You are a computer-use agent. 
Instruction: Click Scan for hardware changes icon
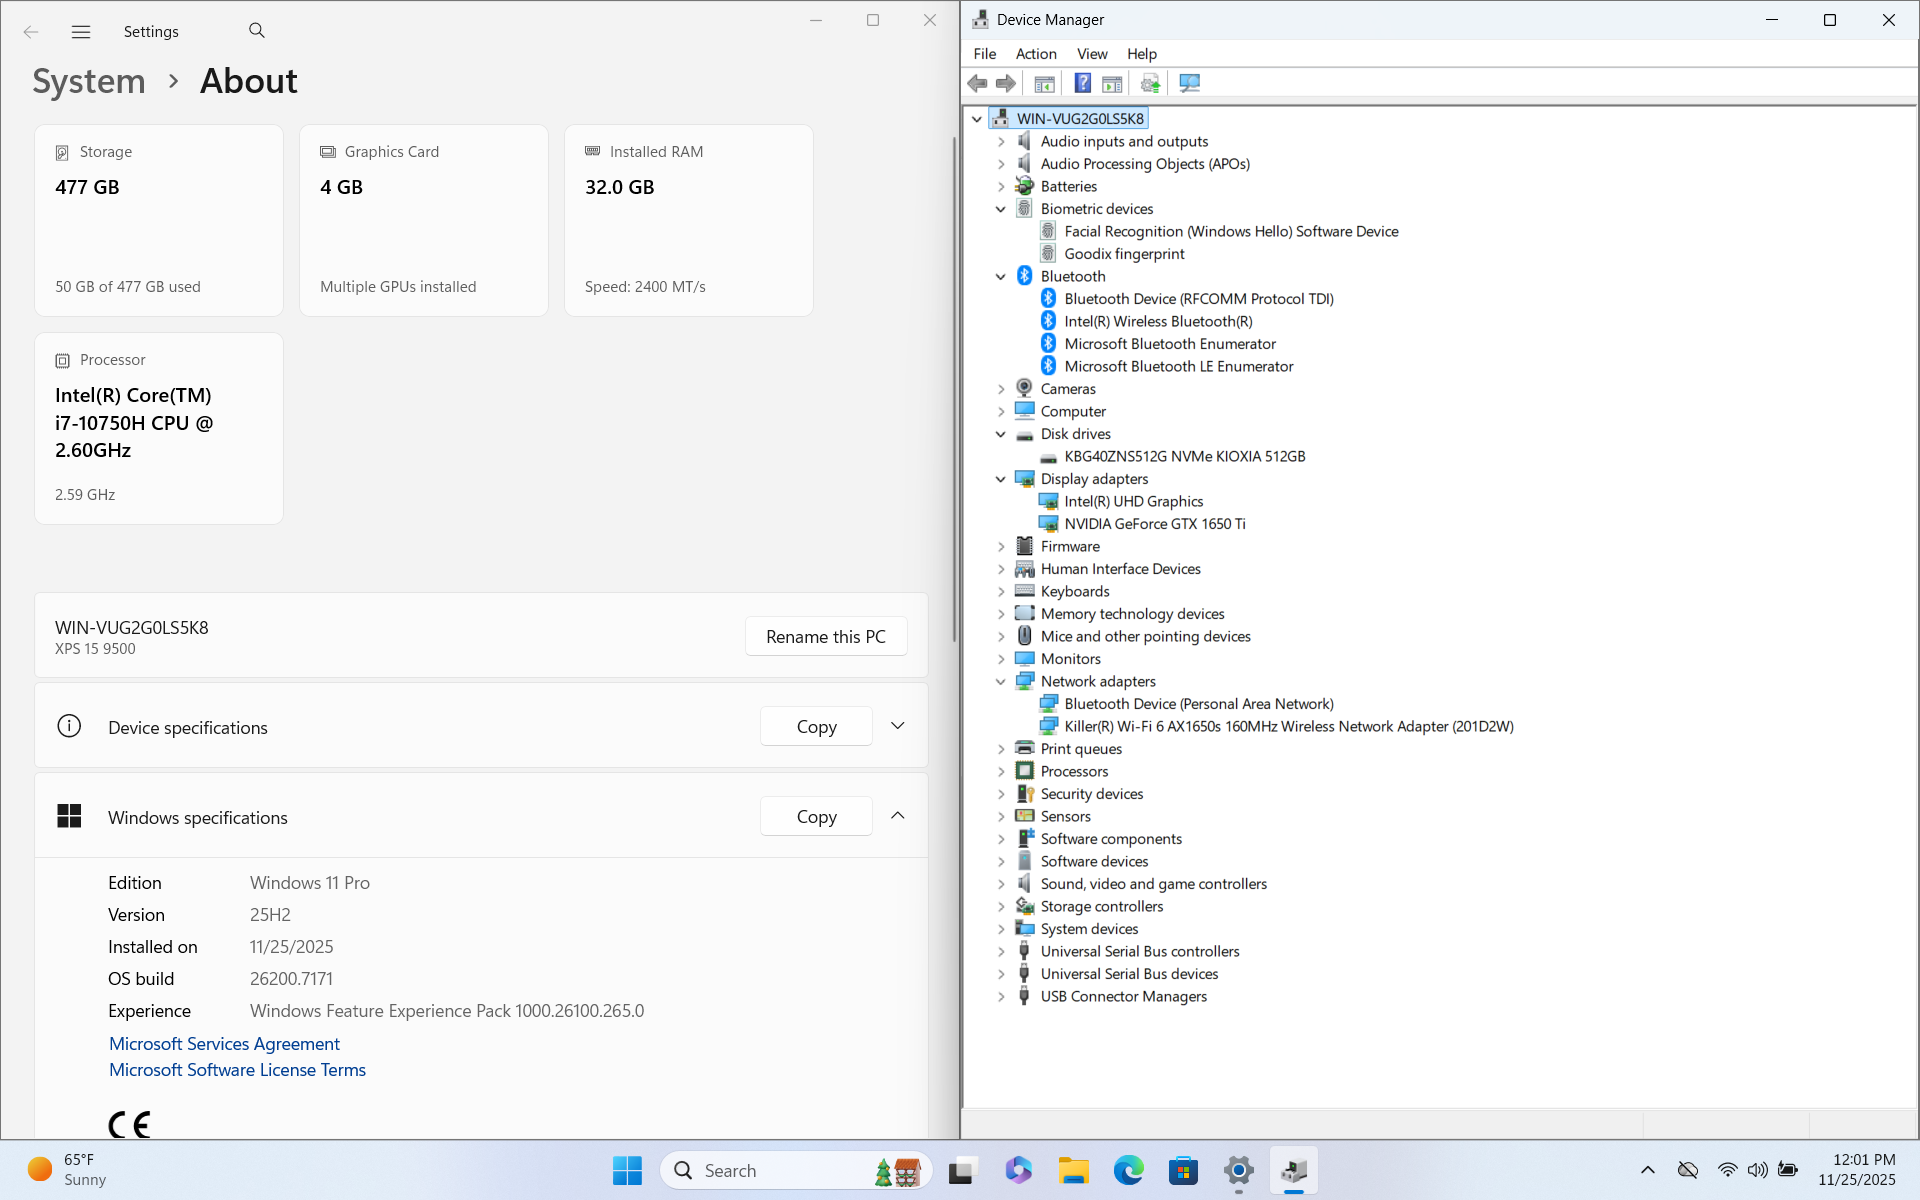pyautogui.click(x=1189, y=84)
